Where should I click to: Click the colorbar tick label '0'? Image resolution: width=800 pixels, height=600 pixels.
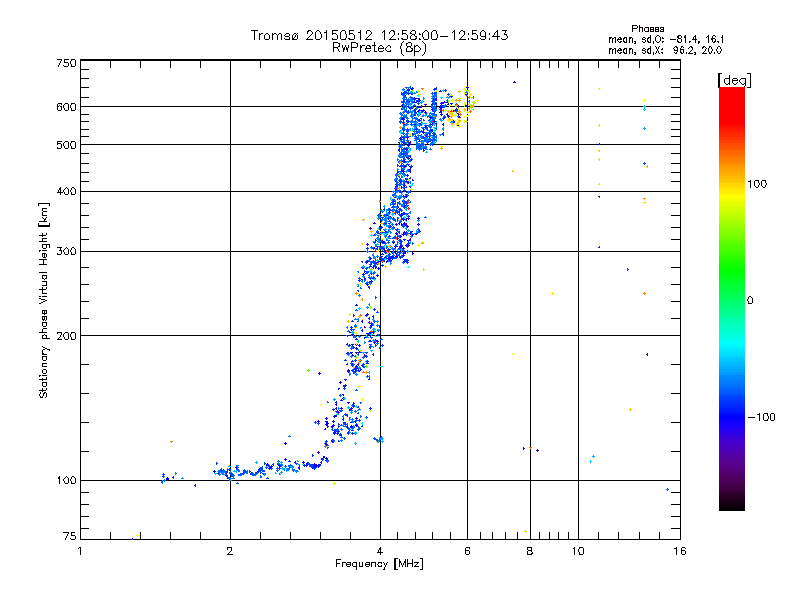click(x=750, y=301)
